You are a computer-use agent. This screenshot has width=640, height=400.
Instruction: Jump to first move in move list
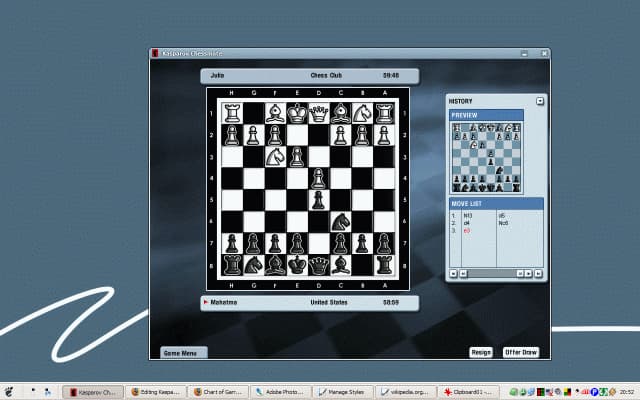(x=452, y=273)
